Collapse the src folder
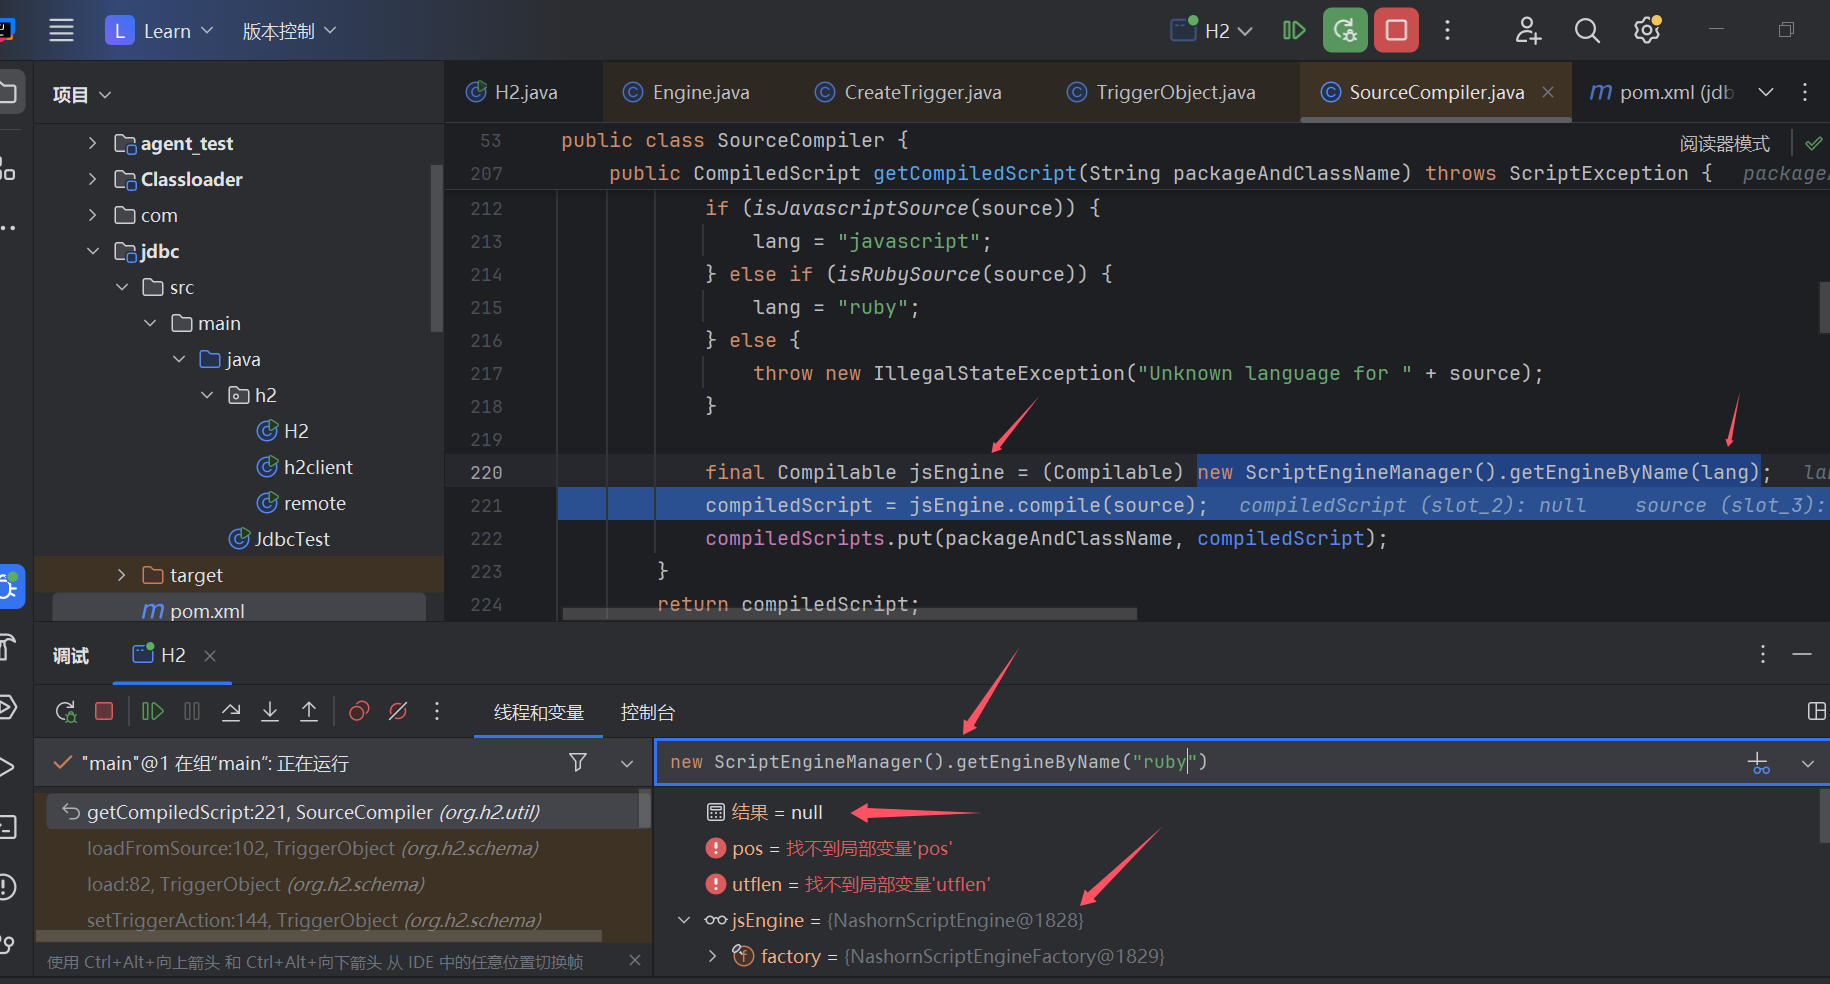The height and width of the screenshot is (984, 1830). [122, 287]
